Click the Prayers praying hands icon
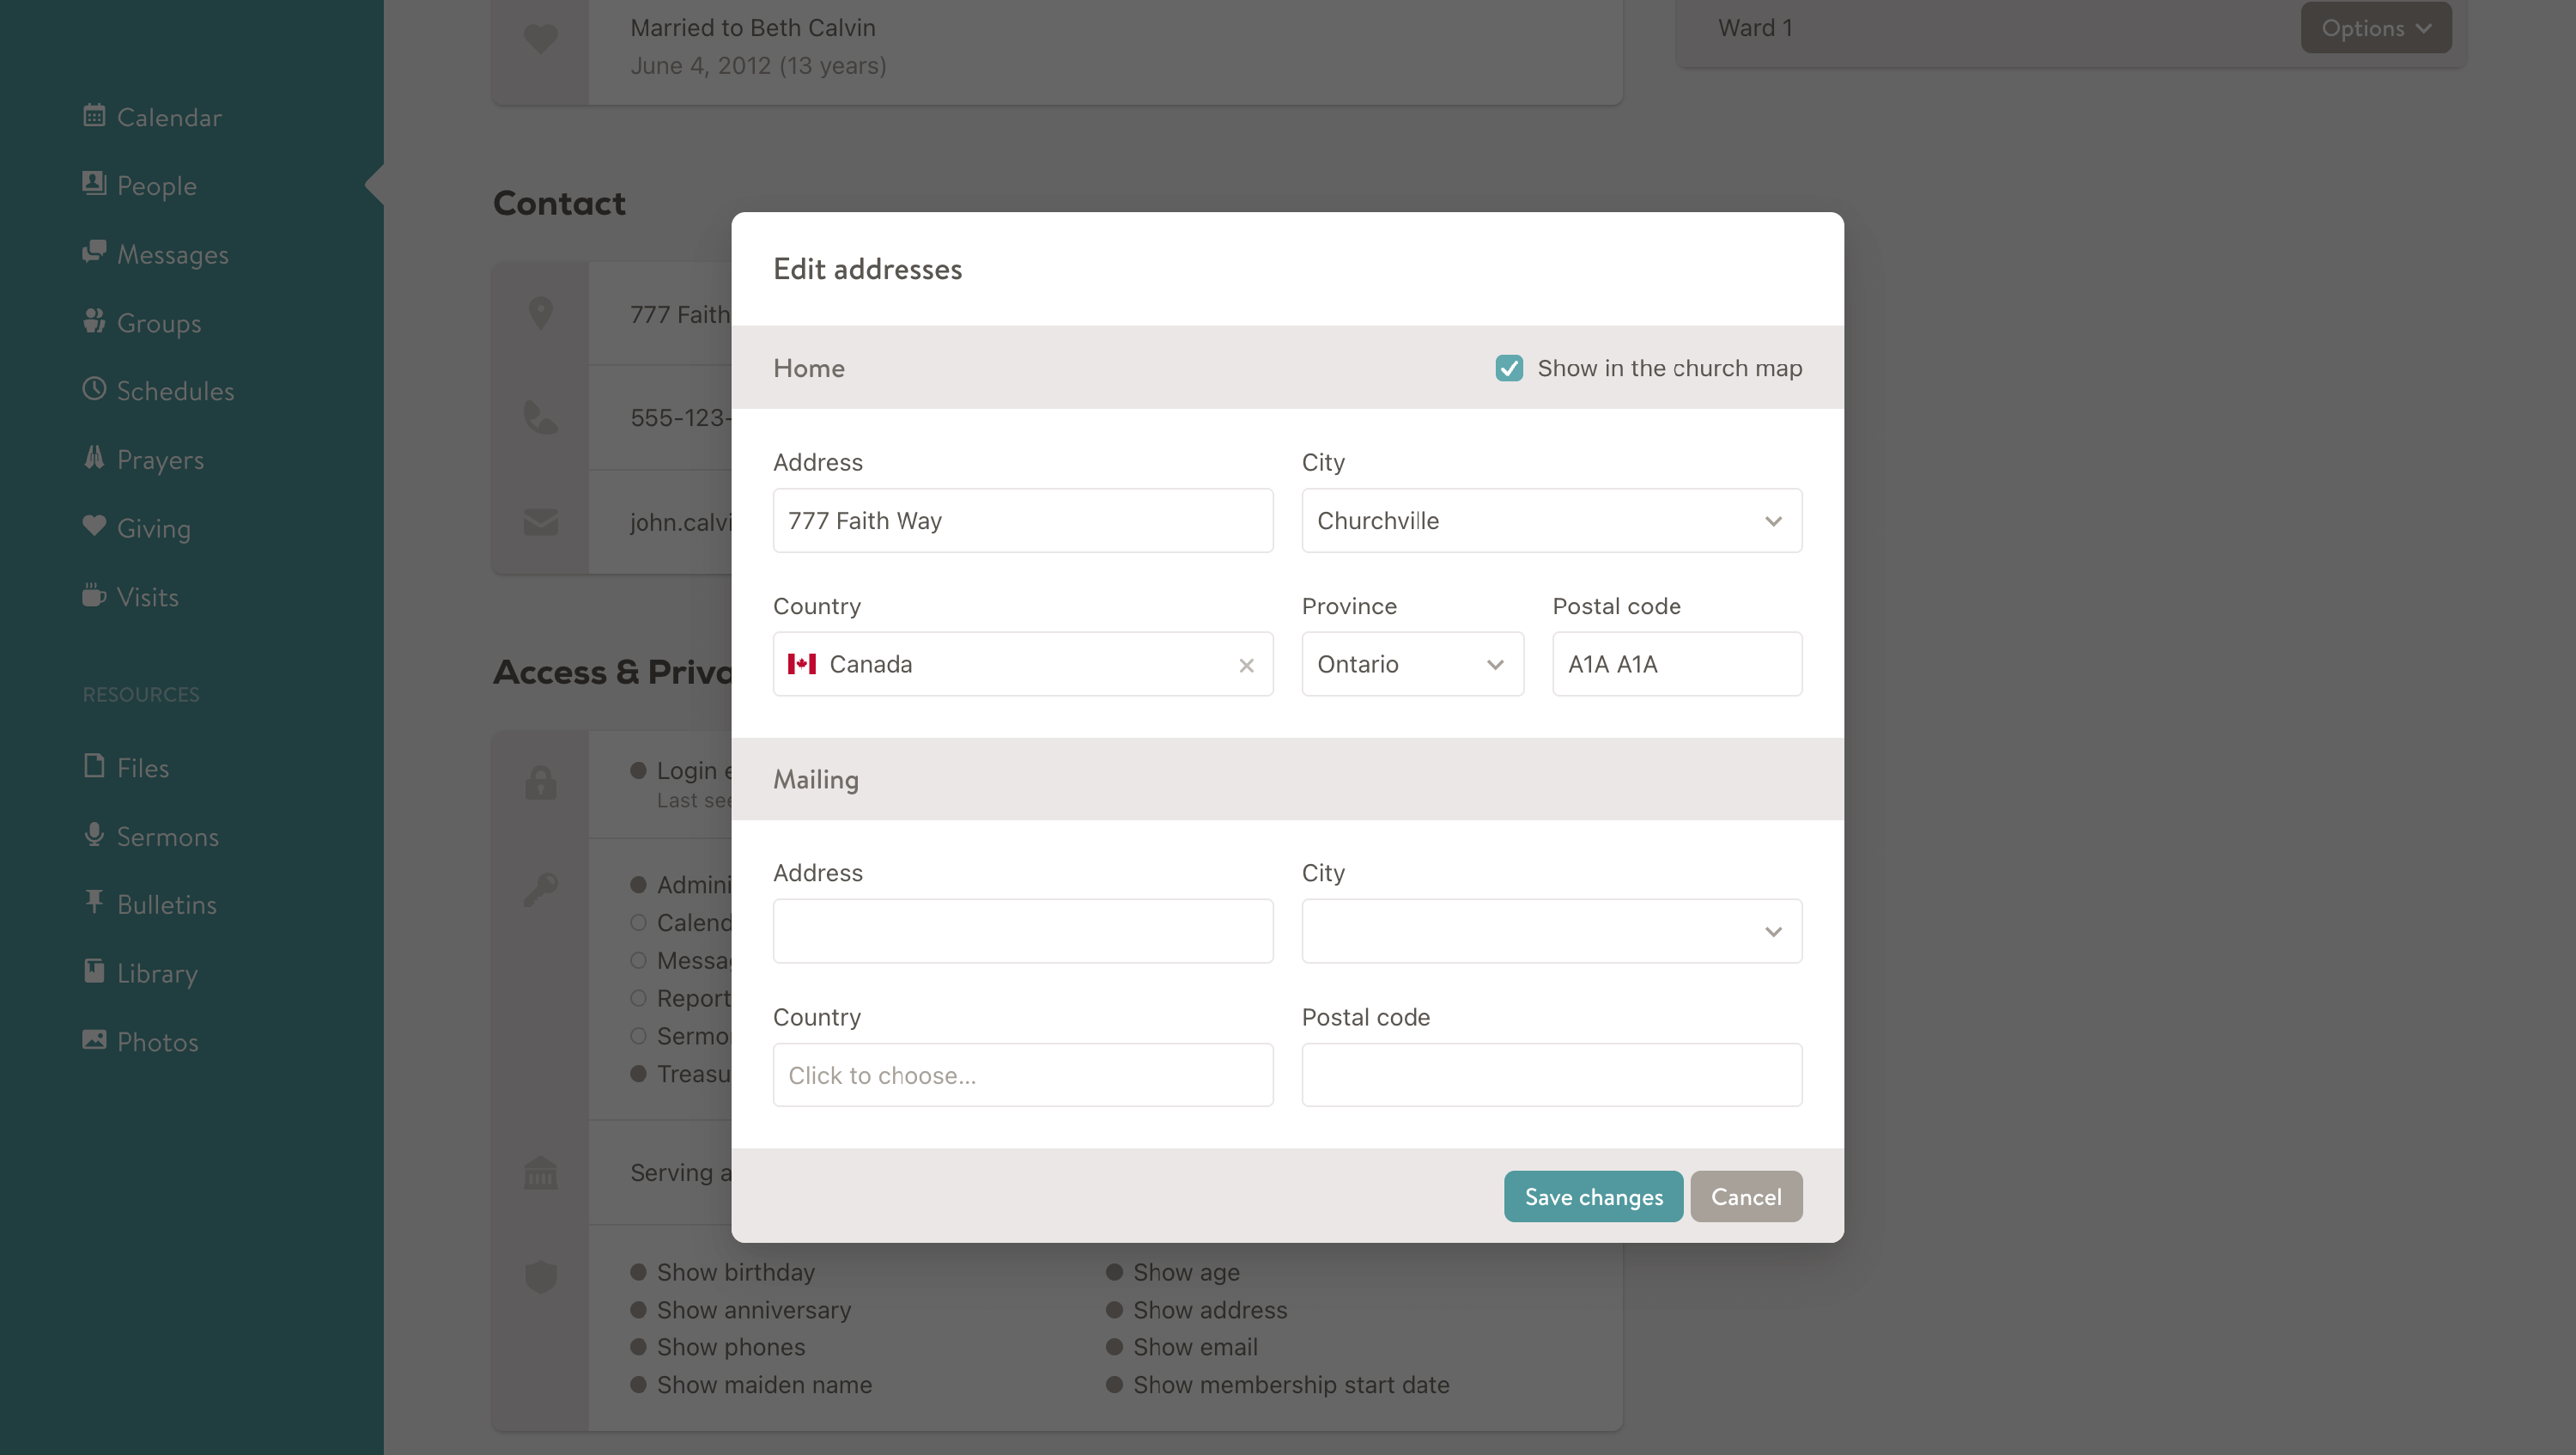2576x1455 pixels. (x=94, y=458)
